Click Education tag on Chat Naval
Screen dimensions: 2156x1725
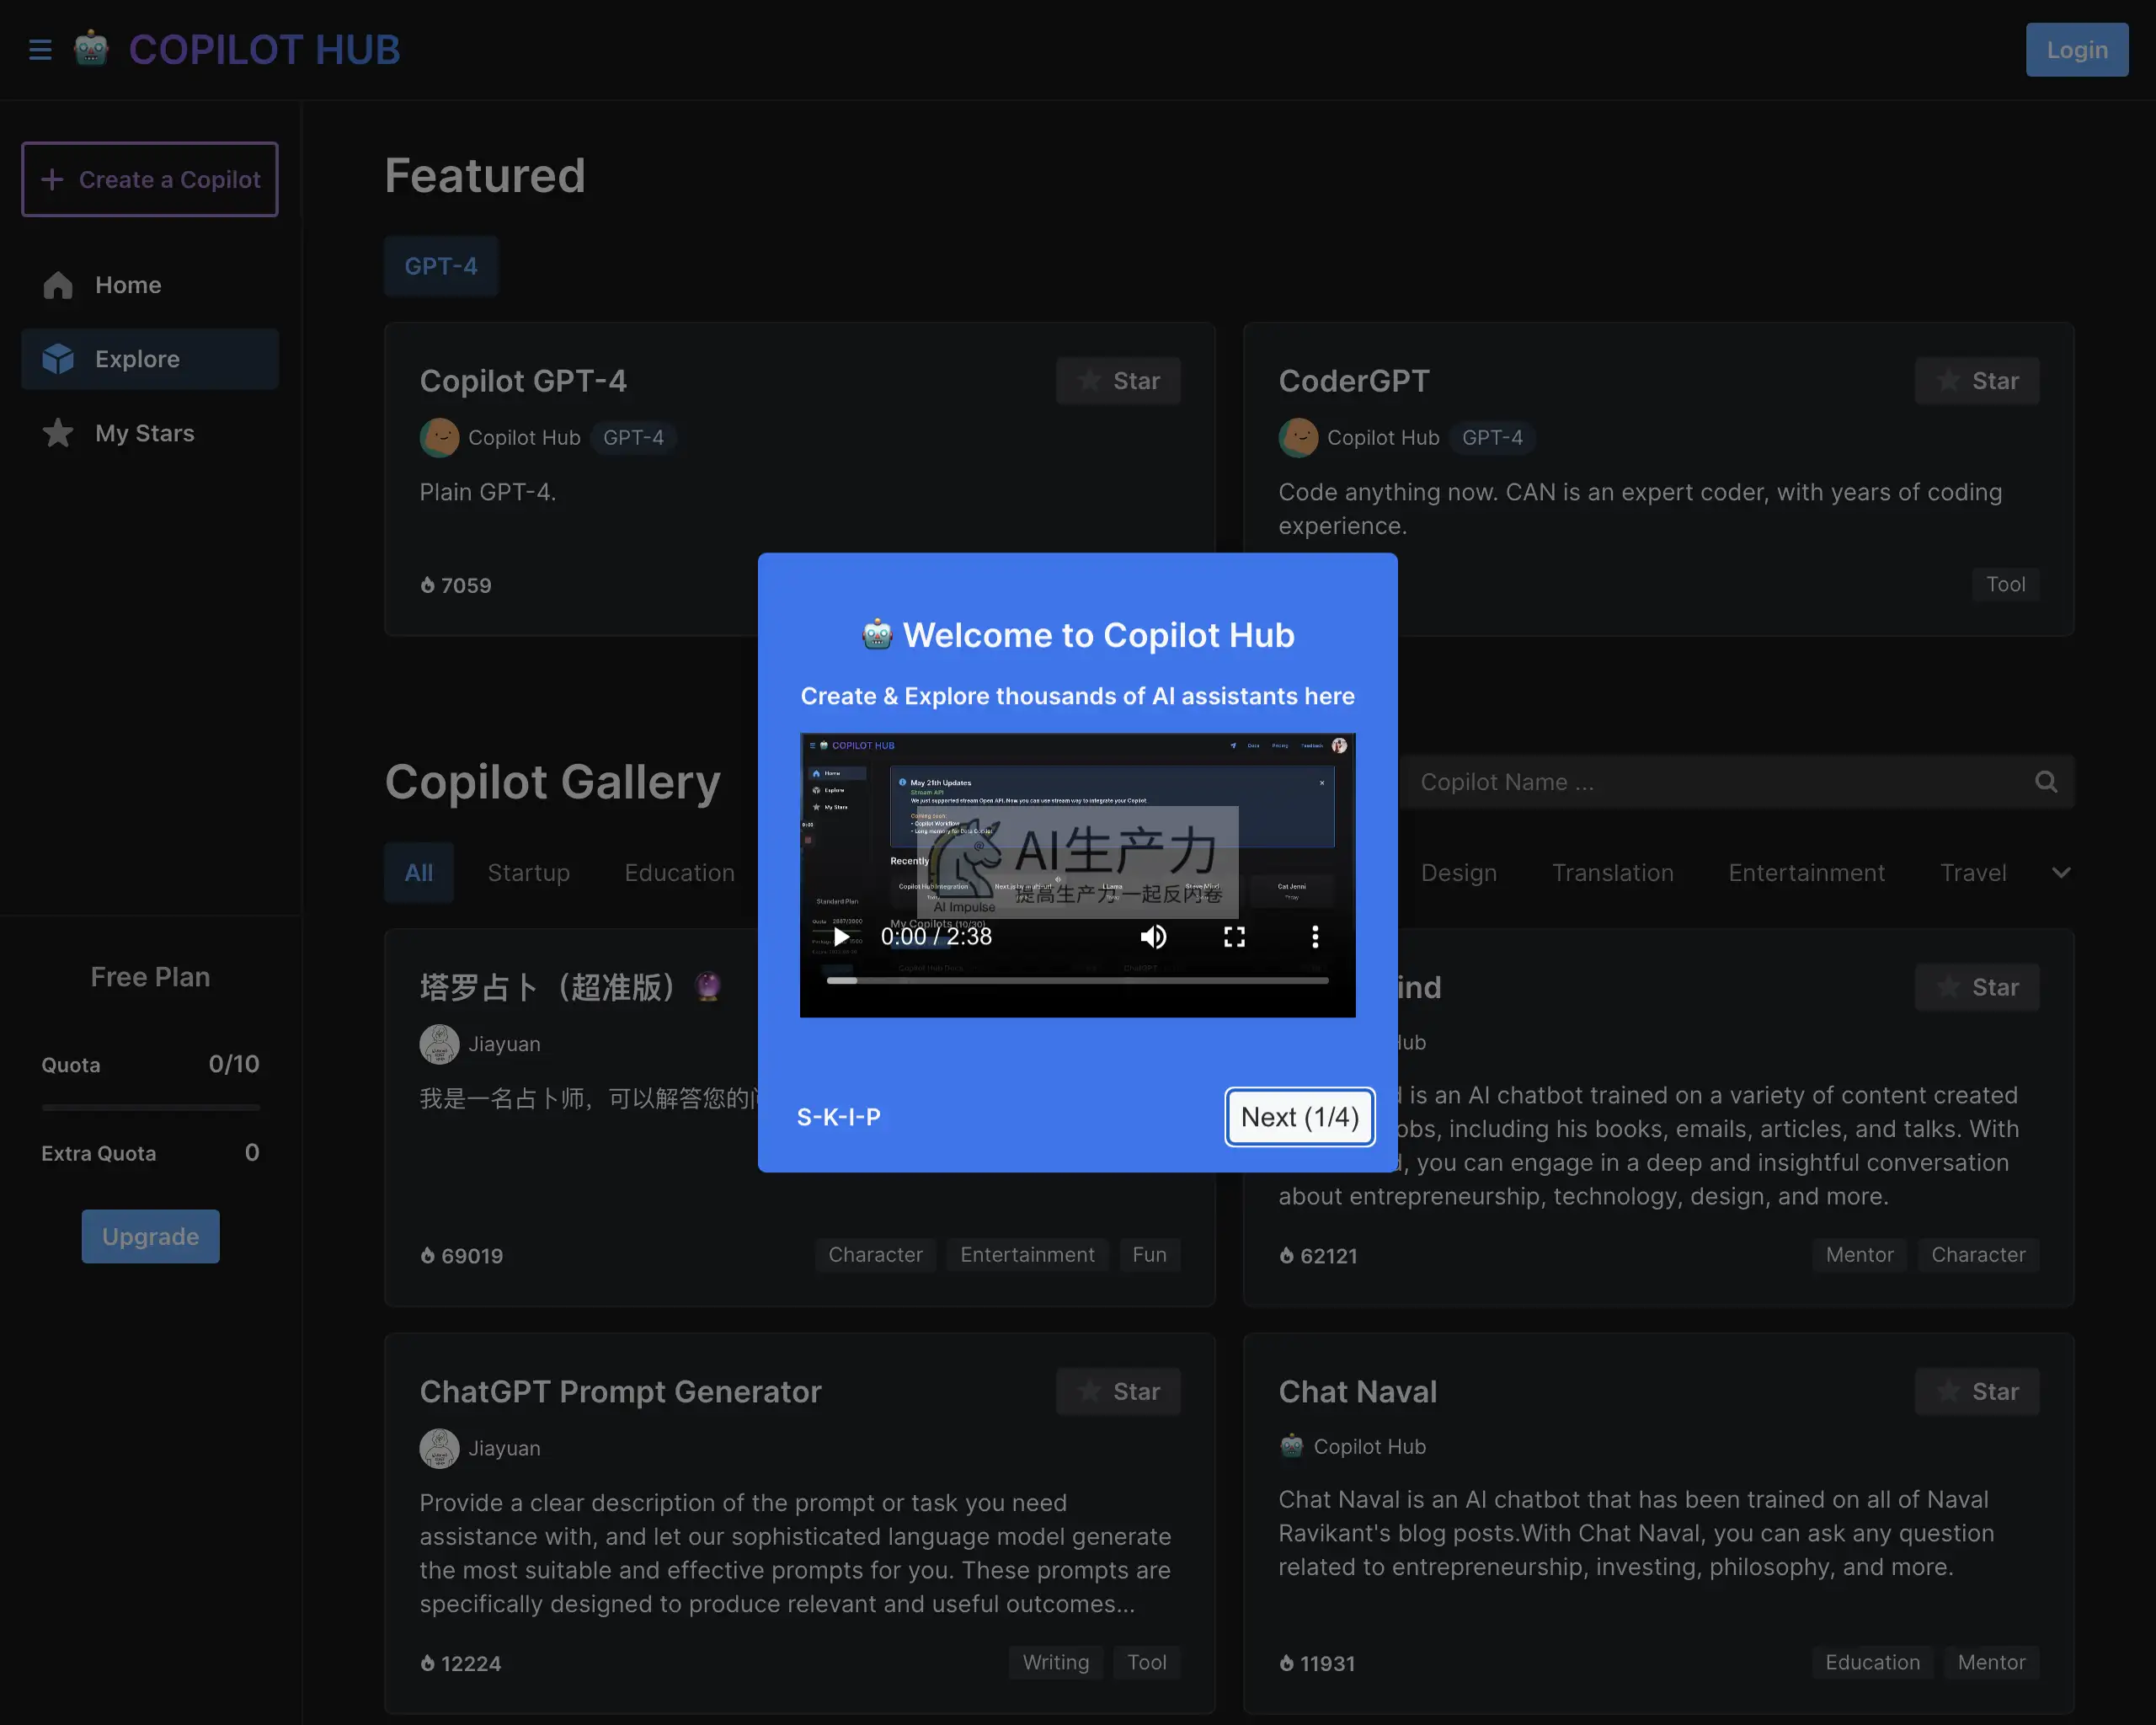point(1872,1662)
